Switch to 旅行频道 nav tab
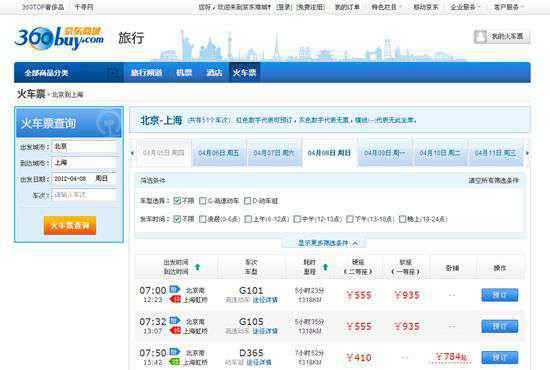 pyautogui.click(x=146, y=73)
